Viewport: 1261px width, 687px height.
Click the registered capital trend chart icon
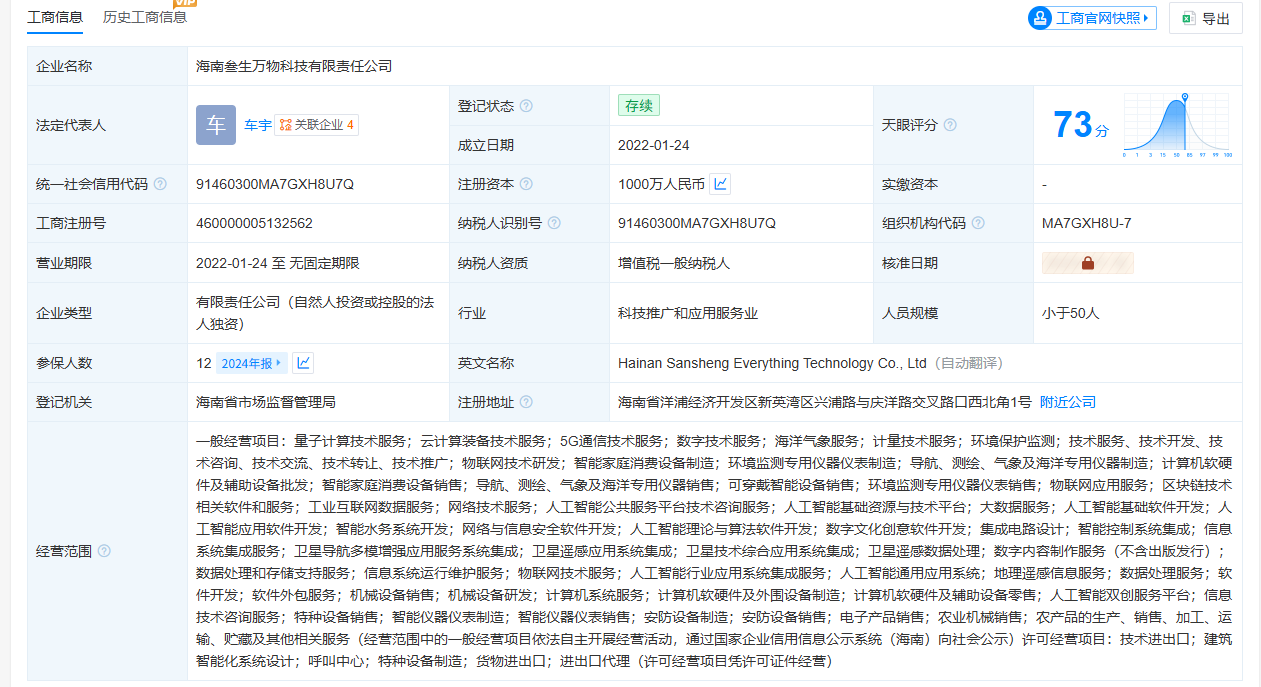pyautogui.click(x=721, y=184)
